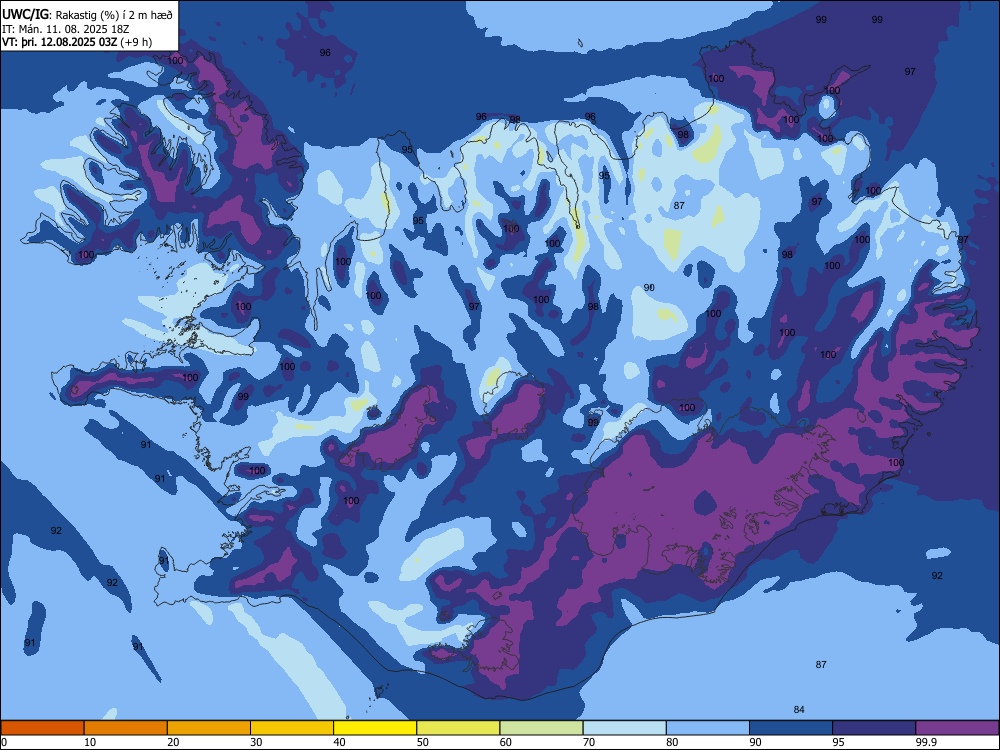Image resolution: width=1000 pixels, height=750 pixels.
Task: Click the 'IT: Mán. 11. 08. 2025 18Z' line
Action: 66,29
